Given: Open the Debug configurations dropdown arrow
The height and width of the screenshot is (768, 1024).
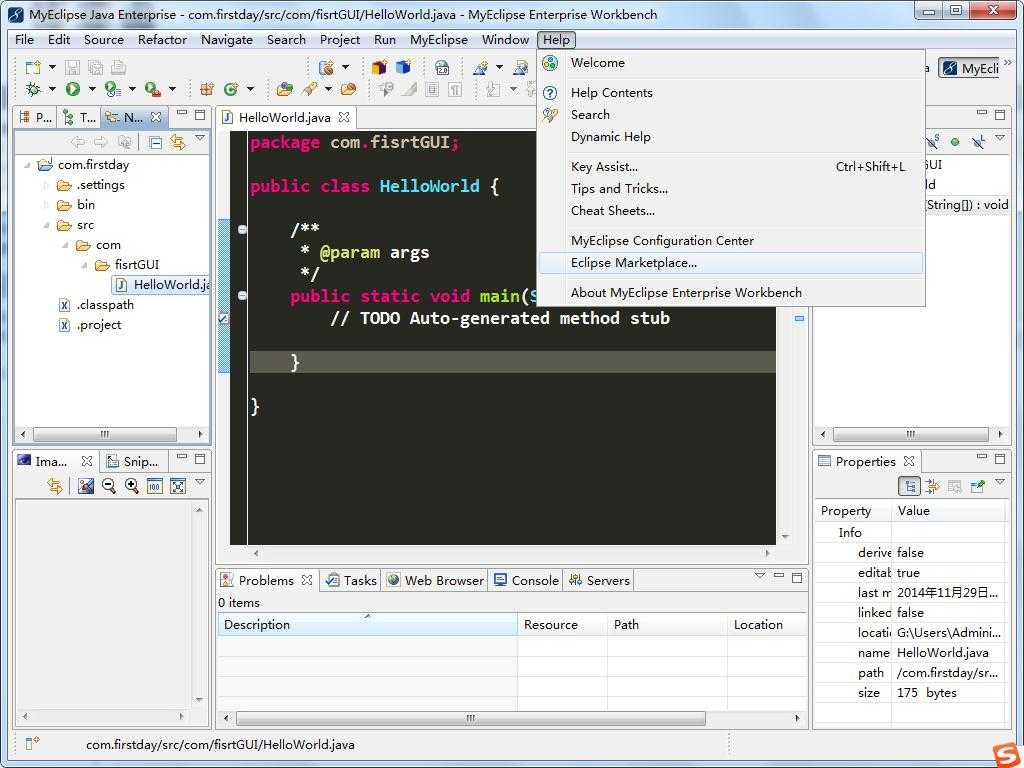Looking at the screenshot, I should (x=52, y=89).
